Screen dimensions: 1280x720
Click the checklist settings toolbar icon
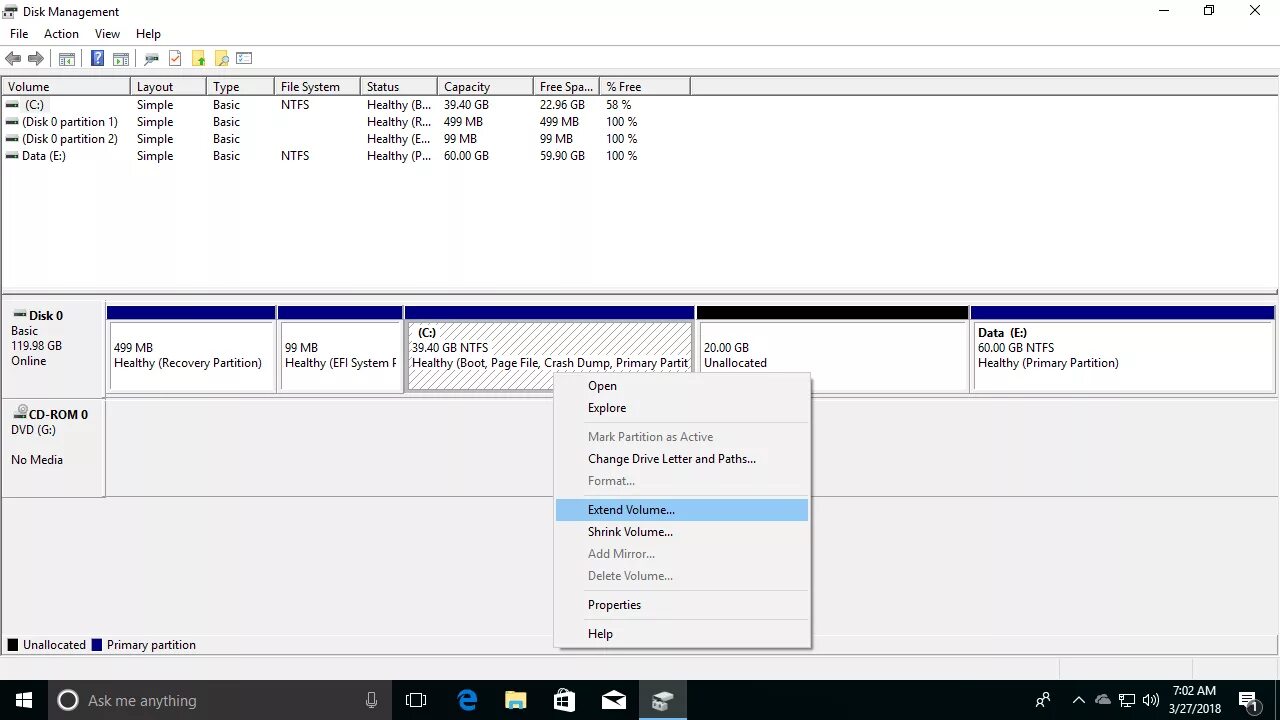pos(244,59)
